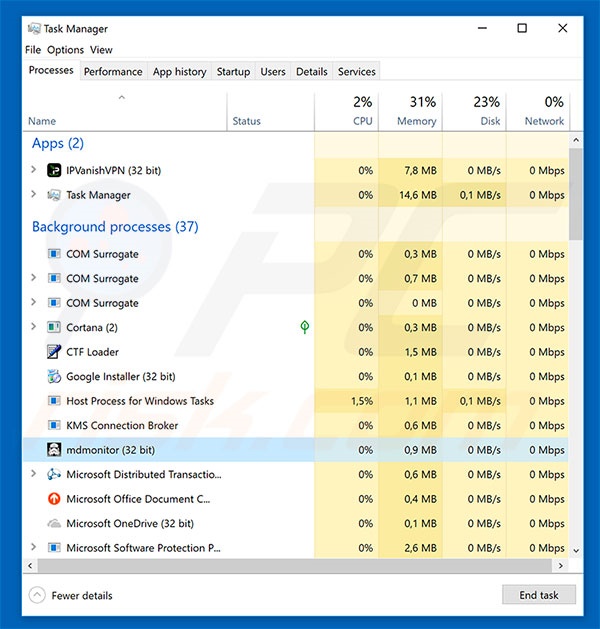
Task: Expand the Cortana (2) group
Action: (x=34, y=327)
